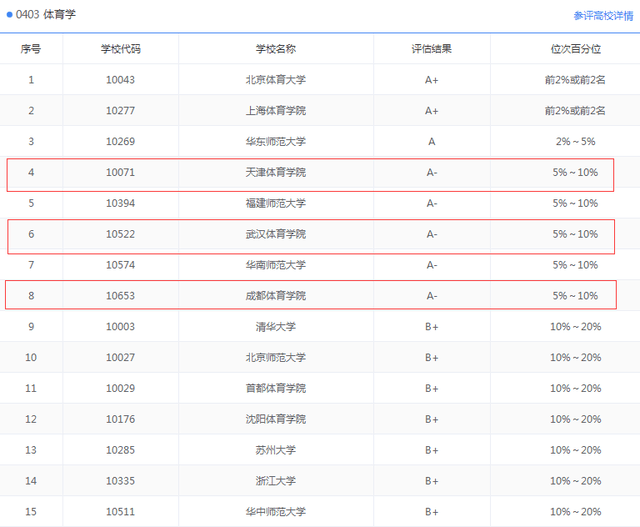Select 华南师范大学 school name
Image resolution: width=640 pixels, height=527 pixels.
point(276,265)
